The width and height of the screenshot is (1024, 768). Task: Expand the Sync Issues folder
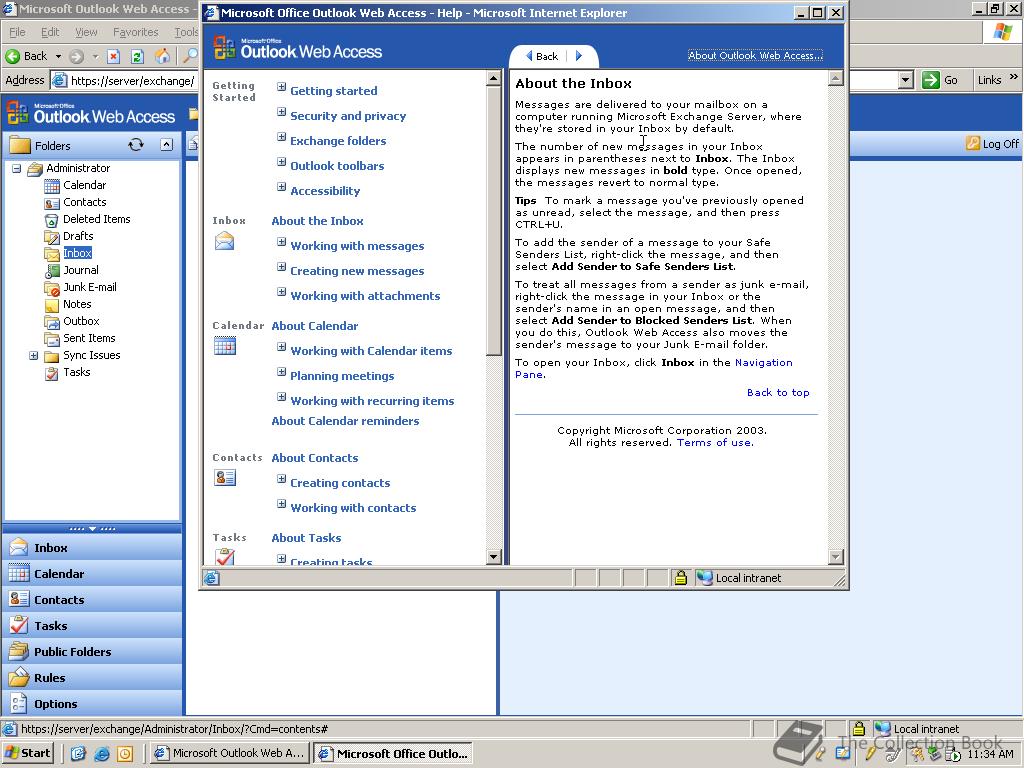pos(33,355)
